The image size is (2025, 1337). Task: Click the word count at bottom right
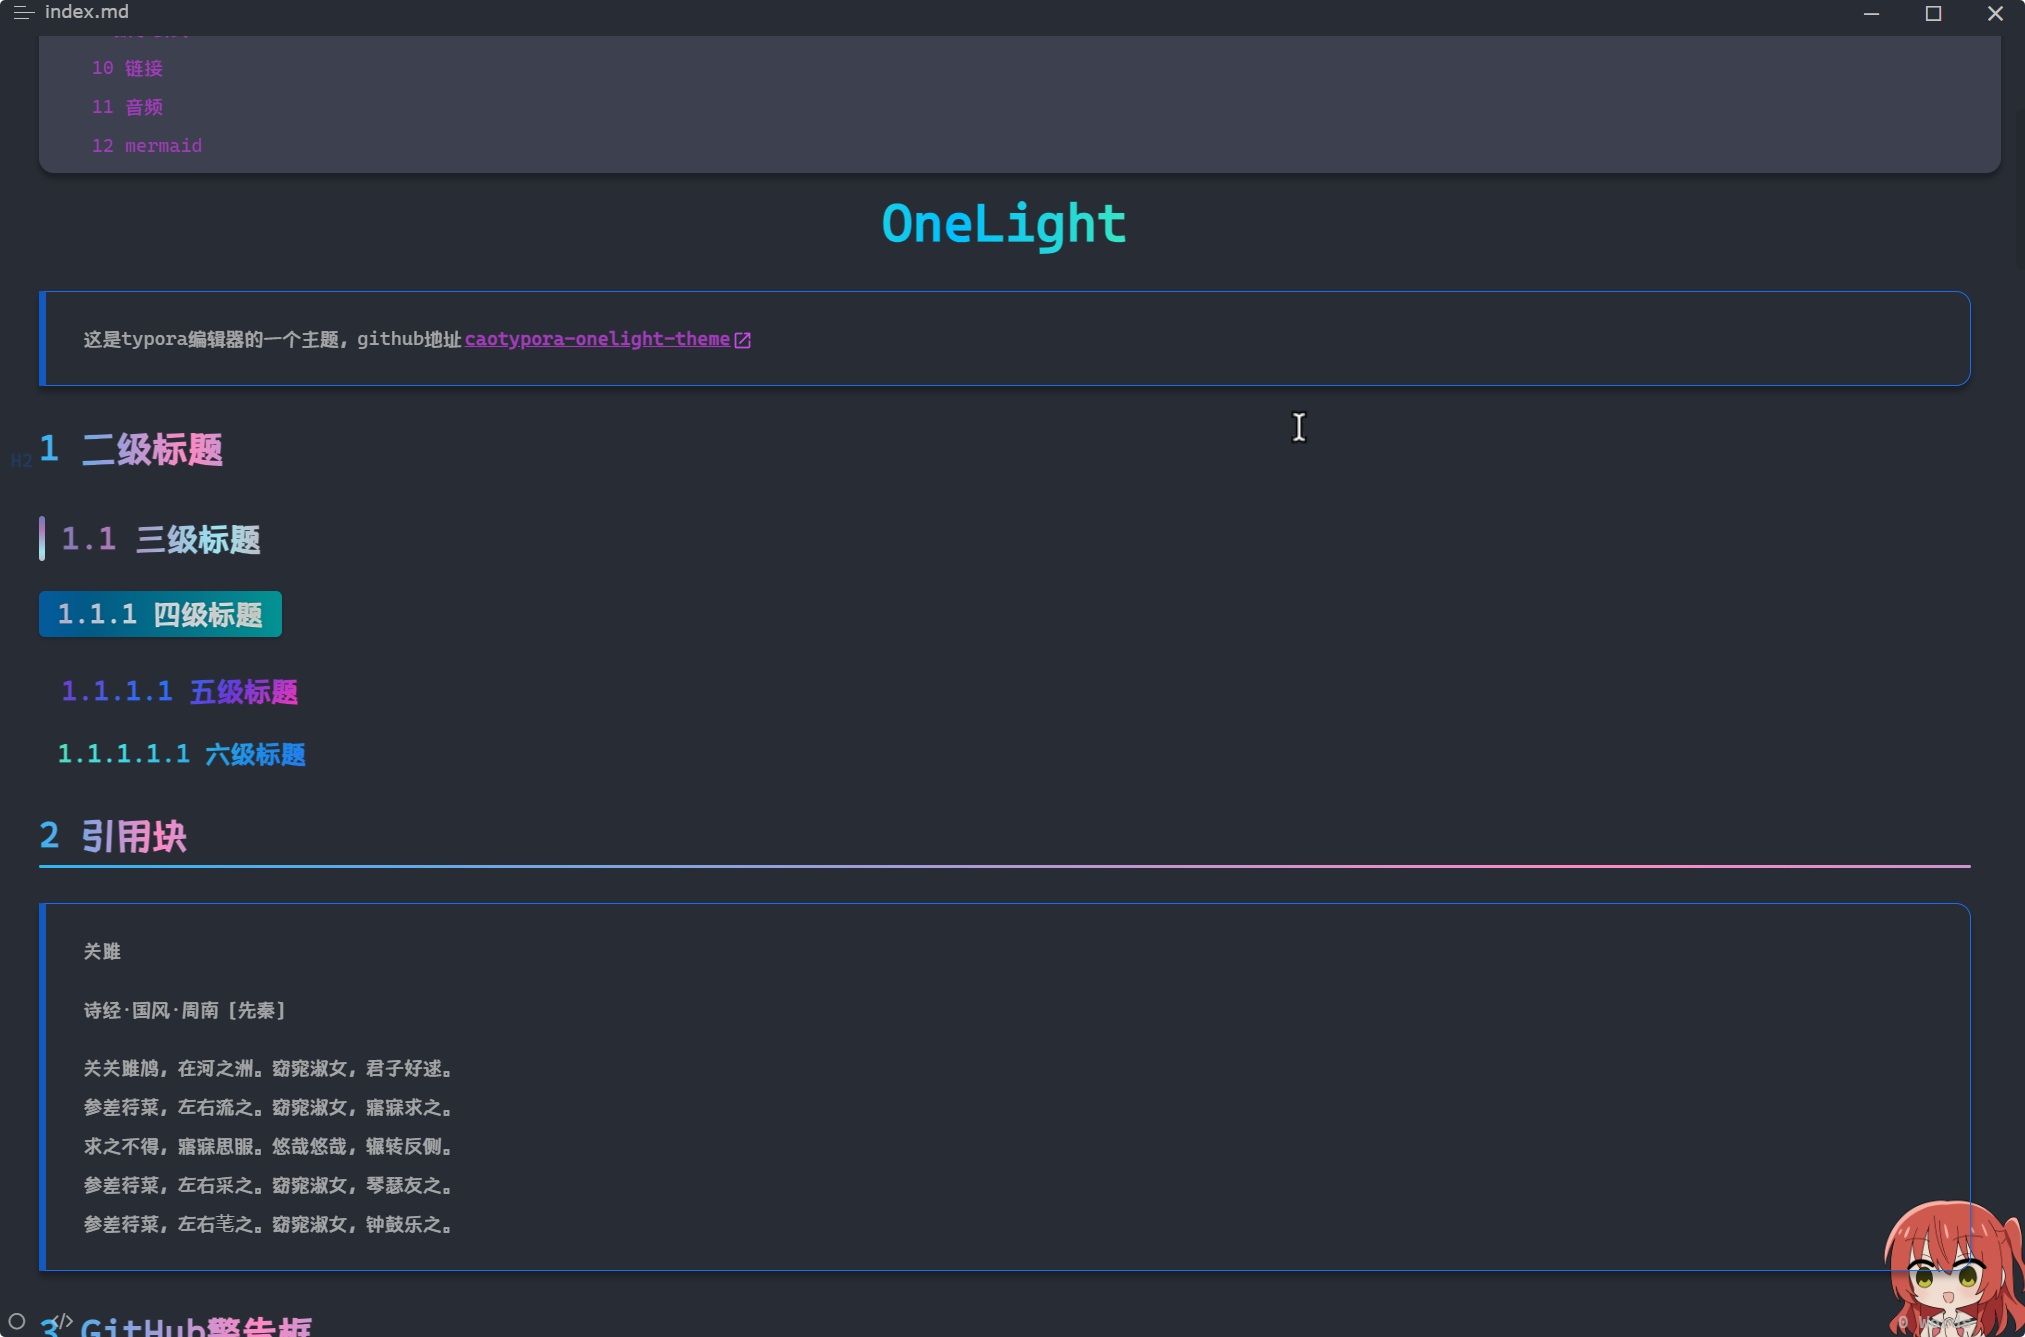point(1935,1322)
